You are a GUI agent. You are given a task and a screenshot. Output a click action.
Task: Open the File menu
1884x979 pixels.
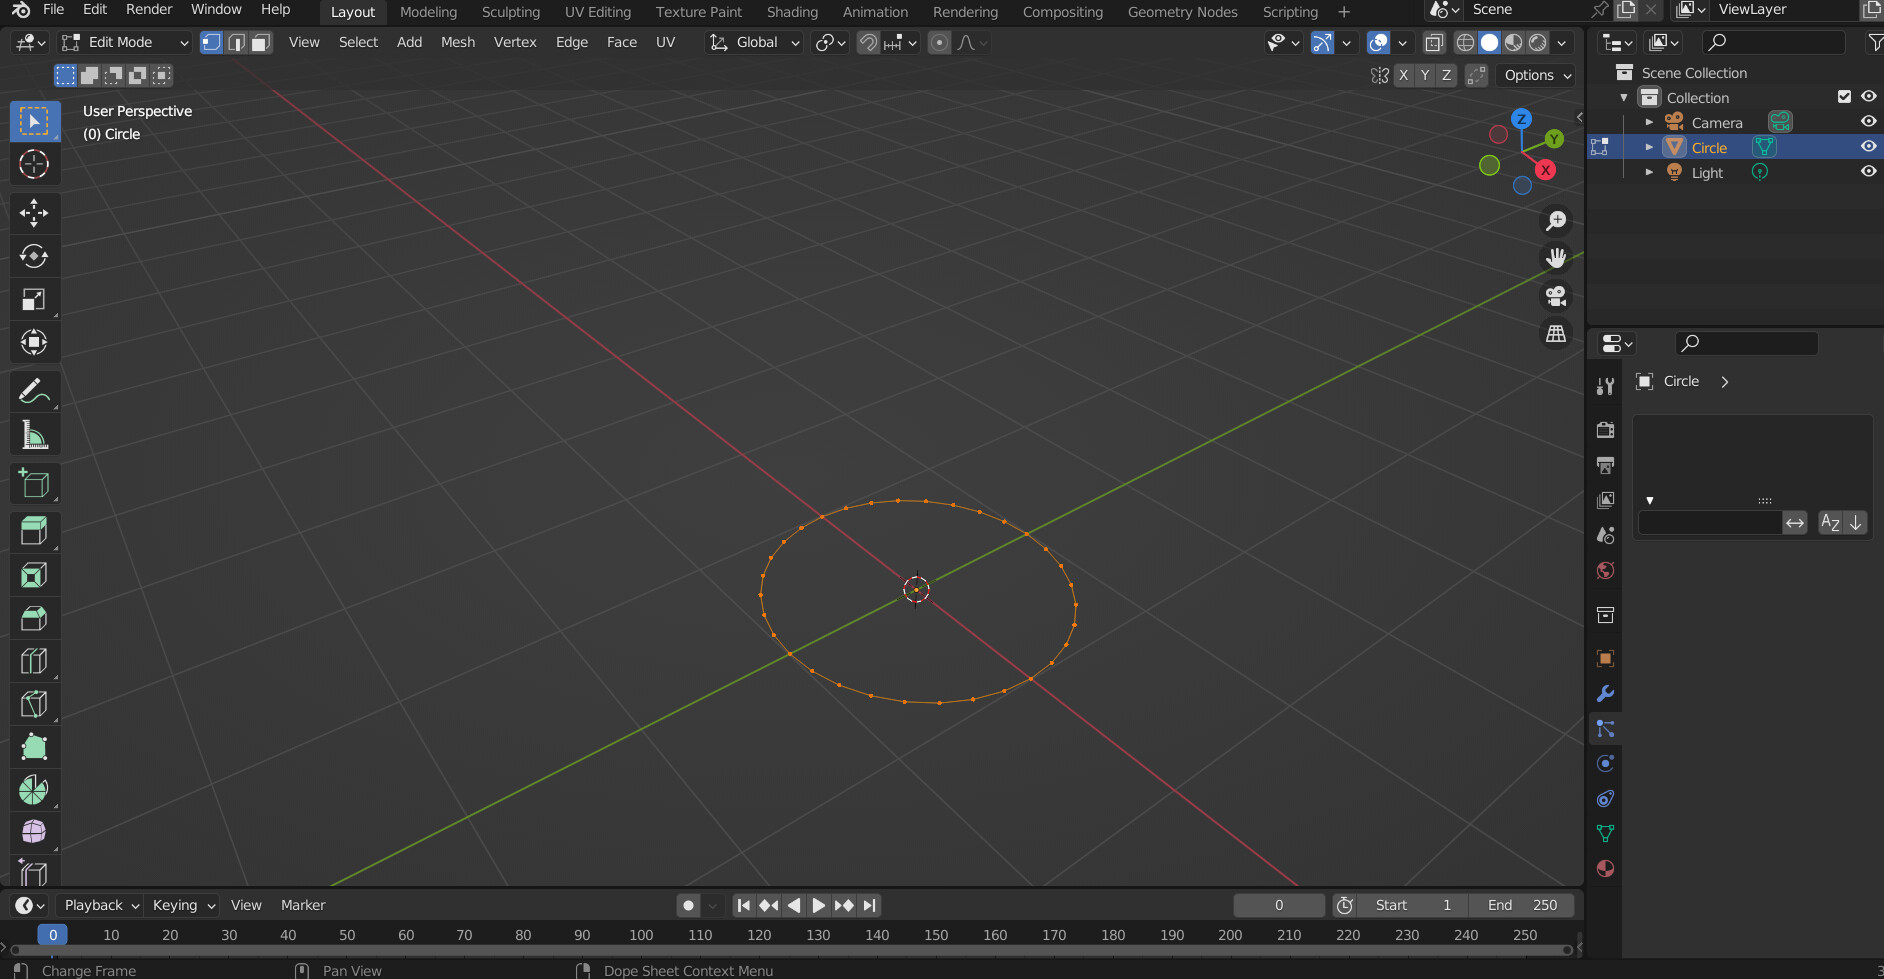(53, 10)
